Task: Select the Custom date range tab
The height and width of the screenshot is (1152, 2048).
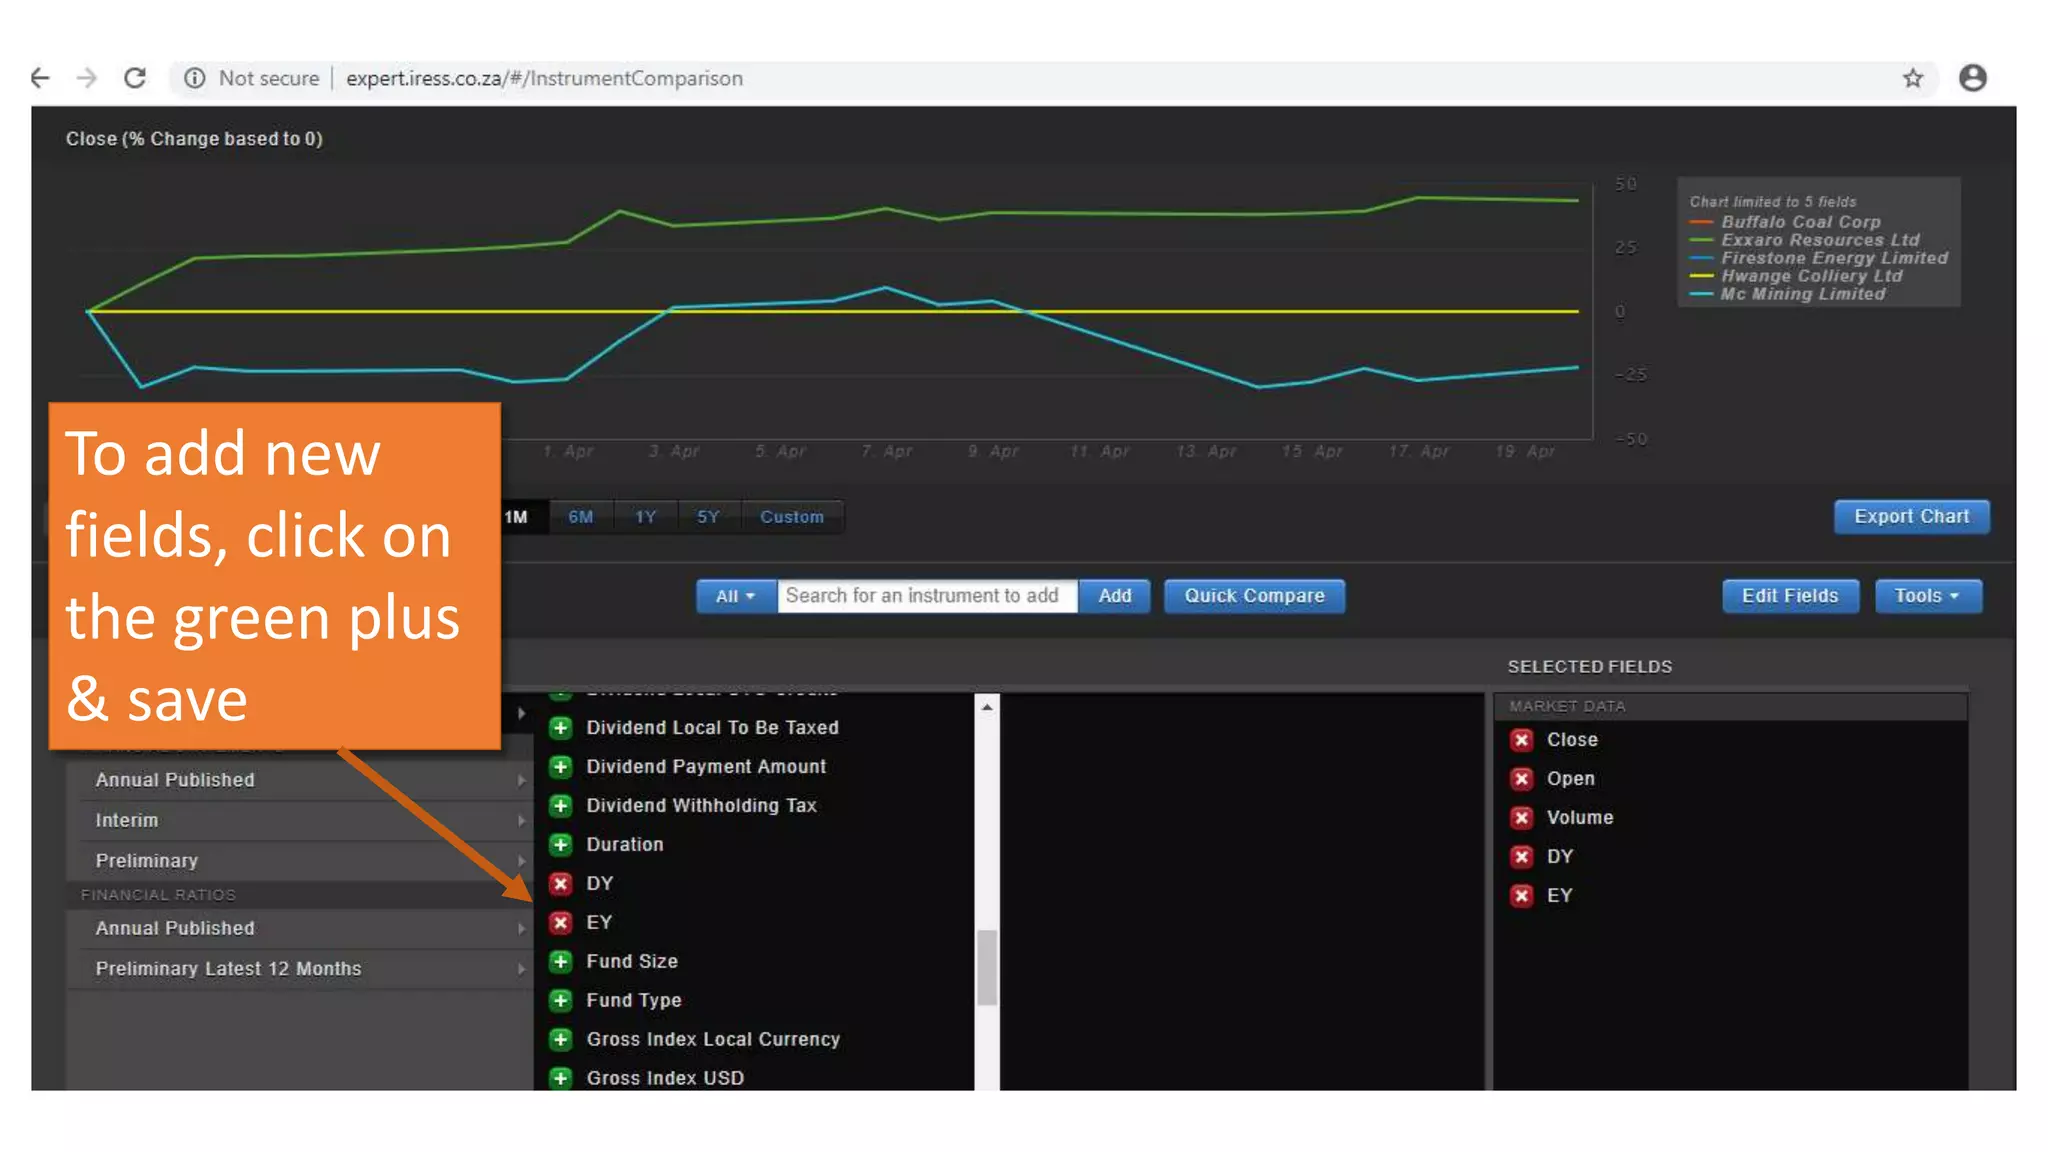Action: click(x=791, y=517)
